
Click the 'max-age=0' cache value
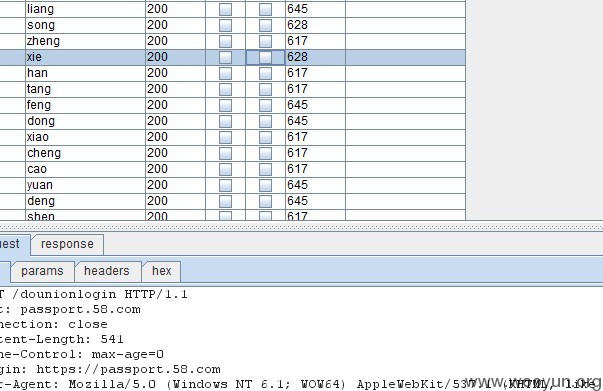pos(128,354)
